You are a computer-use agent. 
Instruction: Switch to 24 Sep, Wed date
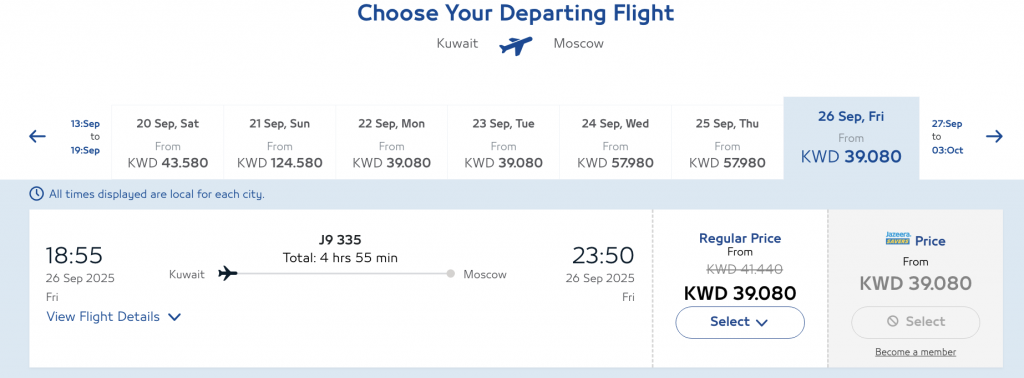[615, 142]
